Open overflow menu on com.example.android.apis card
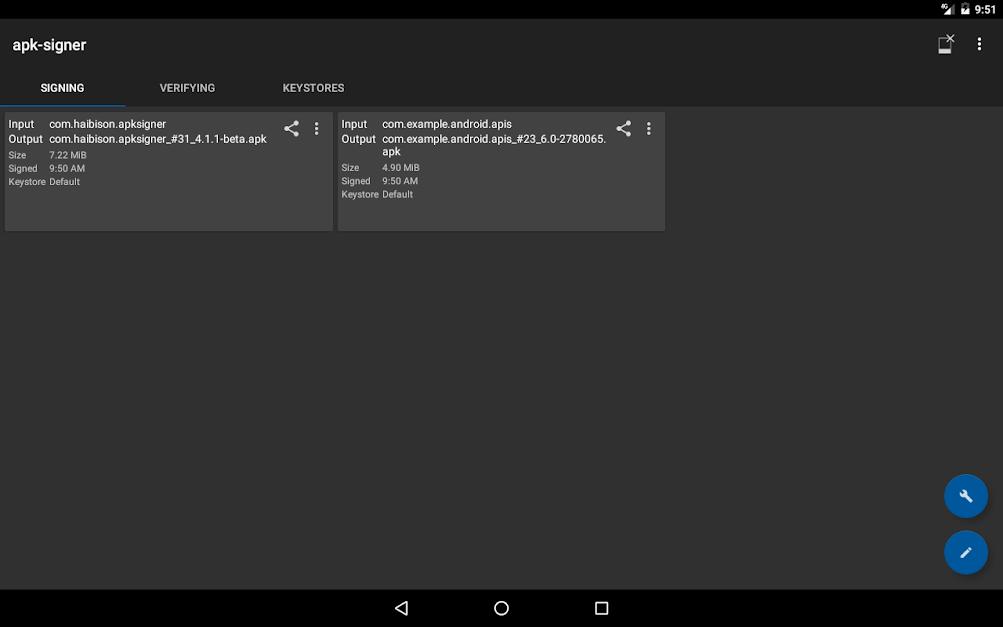 649,129
